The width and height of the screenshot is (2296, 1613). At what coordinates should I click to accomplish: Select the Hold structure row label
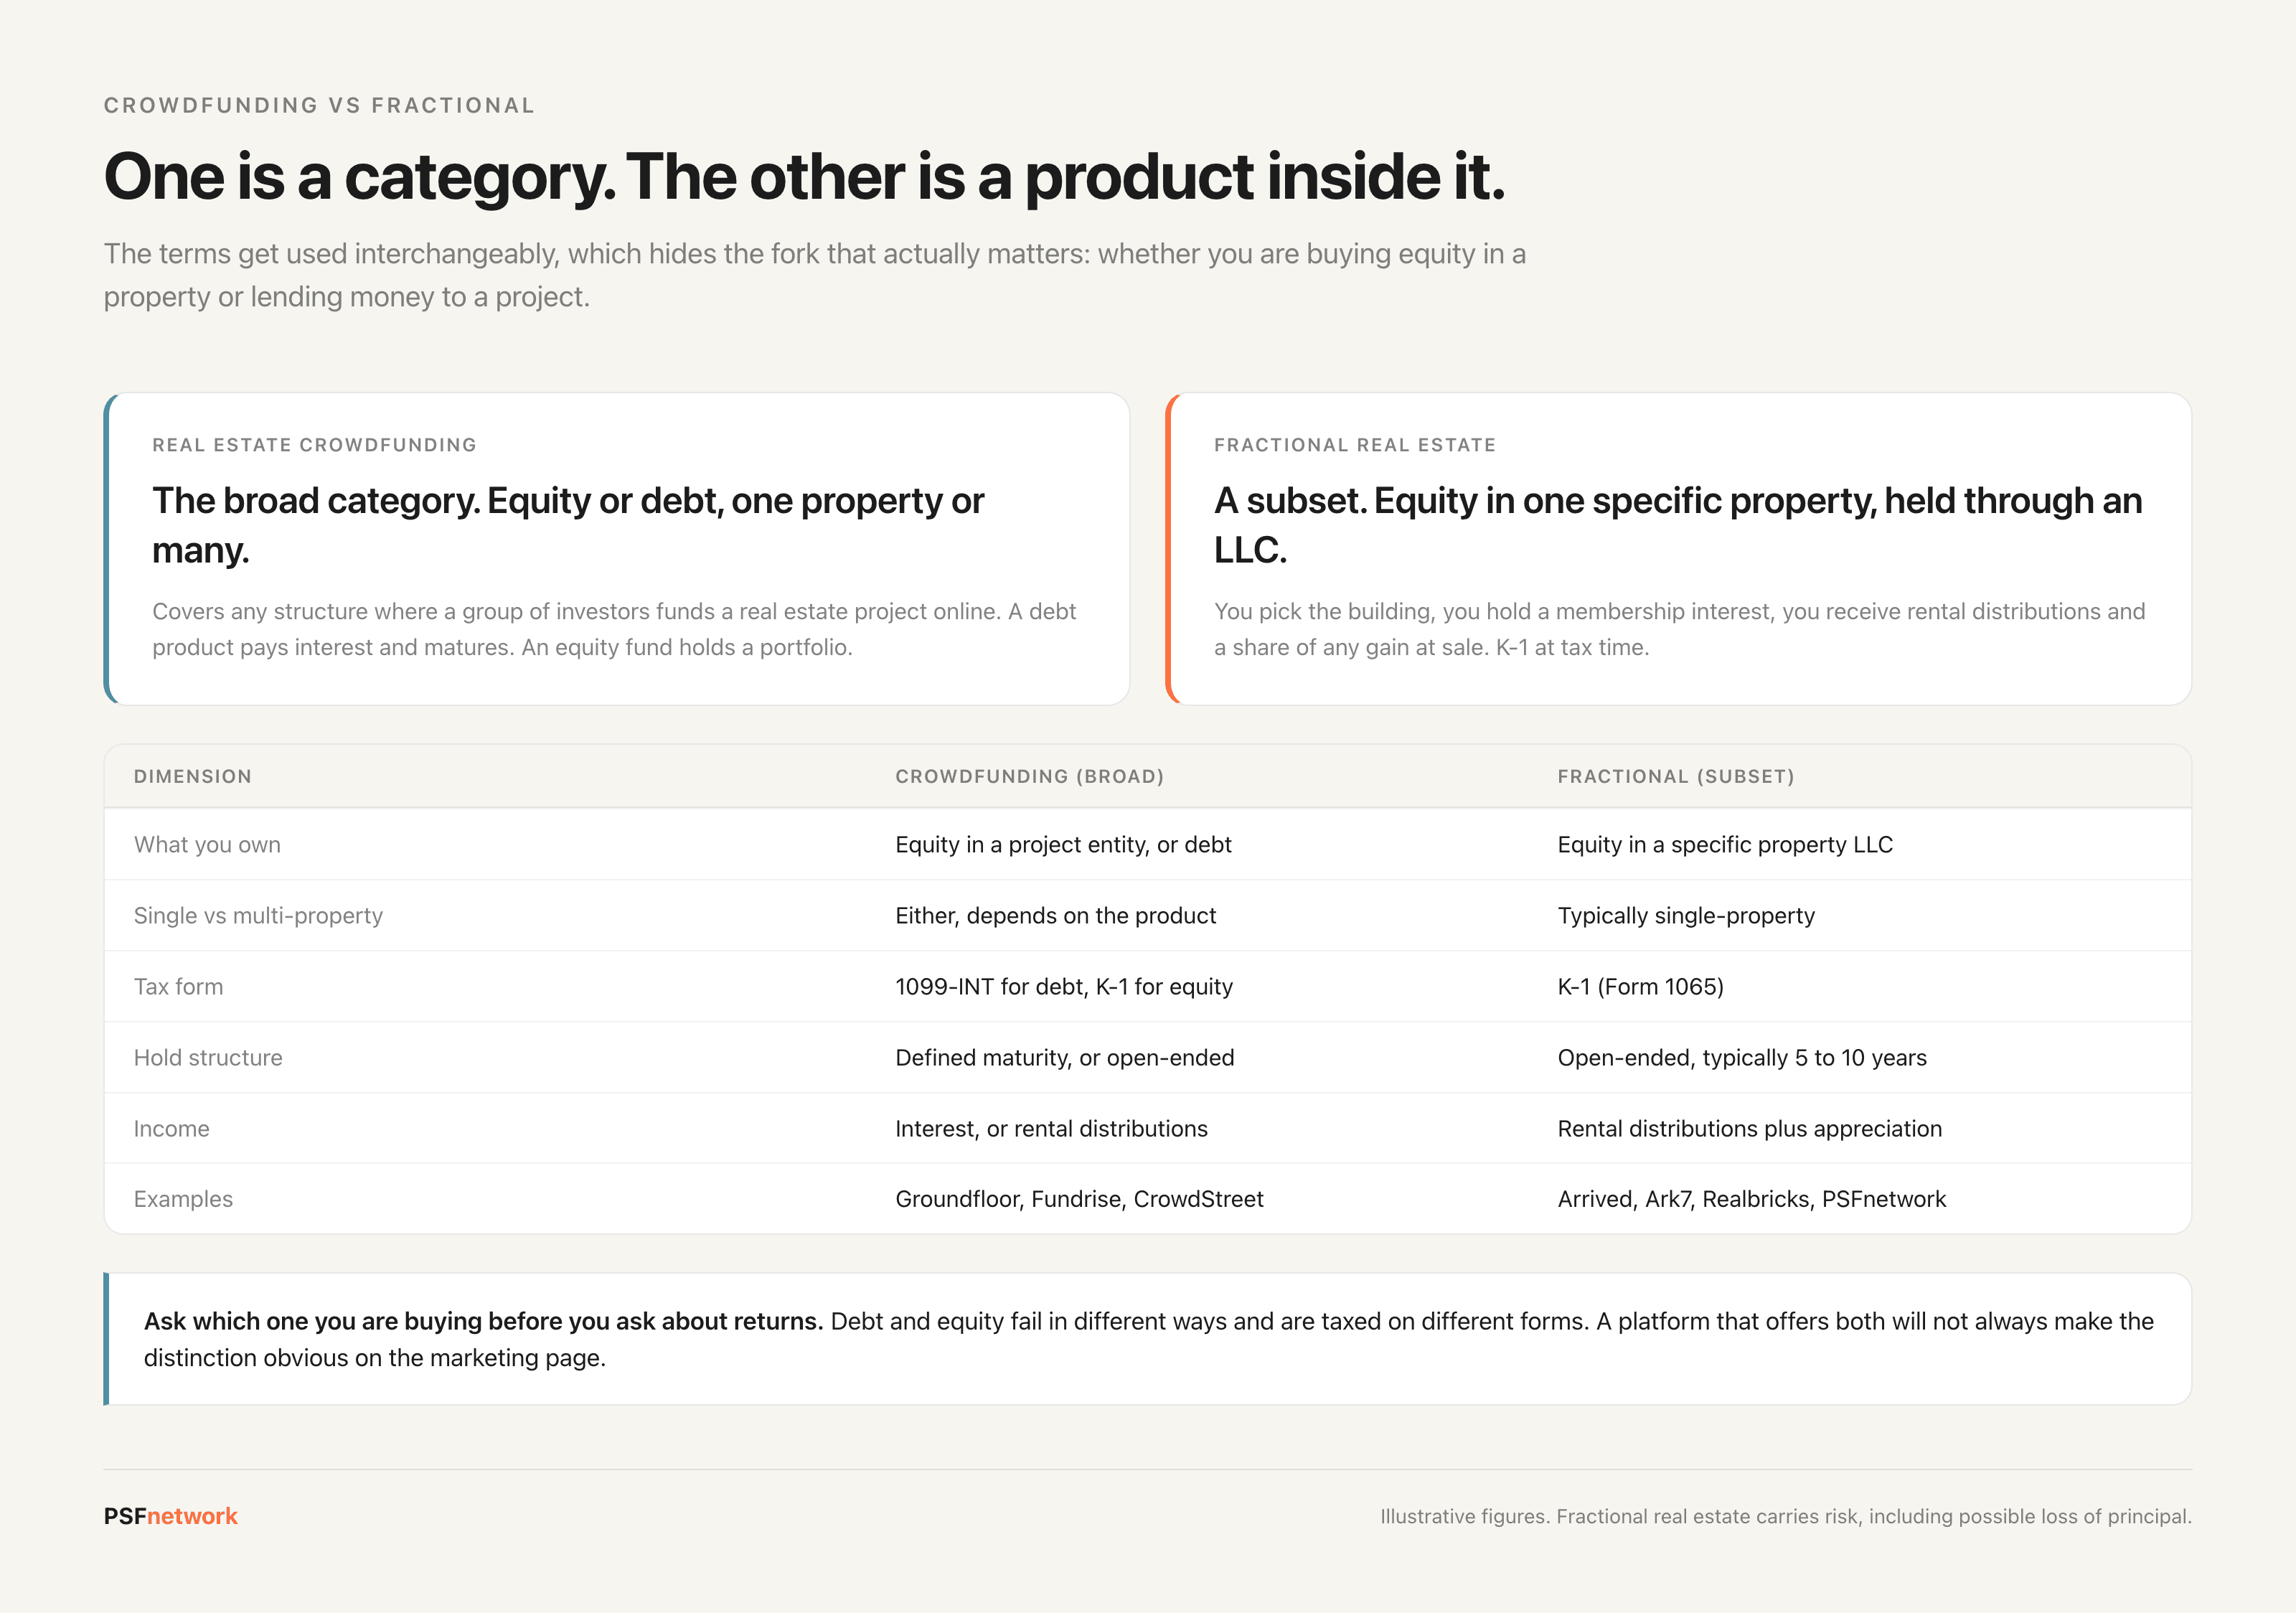pos(208,1058)
